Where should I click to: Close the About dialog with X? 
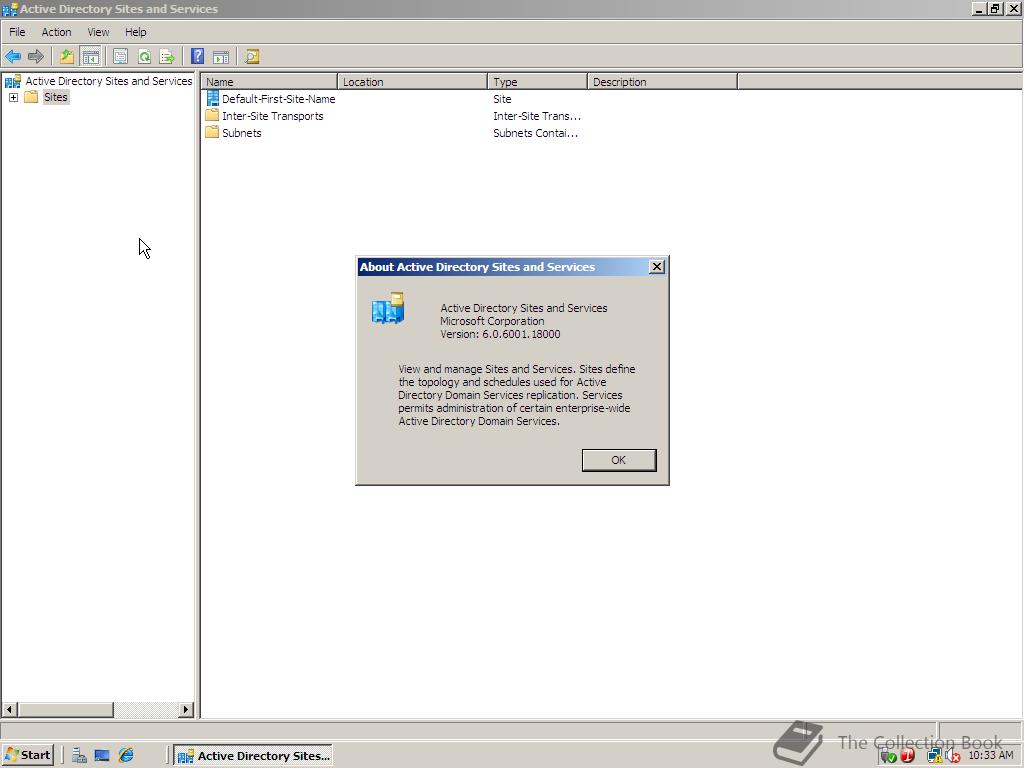657,266
